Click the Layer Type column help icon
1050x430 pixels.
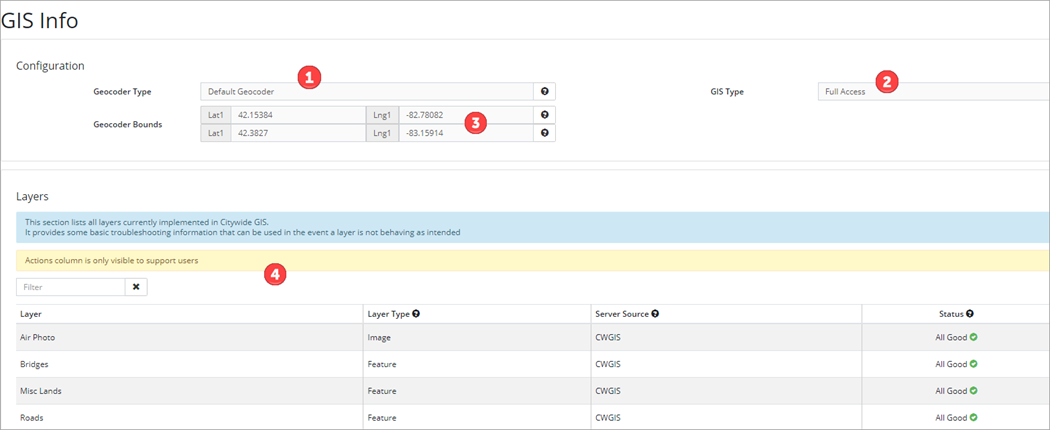(415, 314)
